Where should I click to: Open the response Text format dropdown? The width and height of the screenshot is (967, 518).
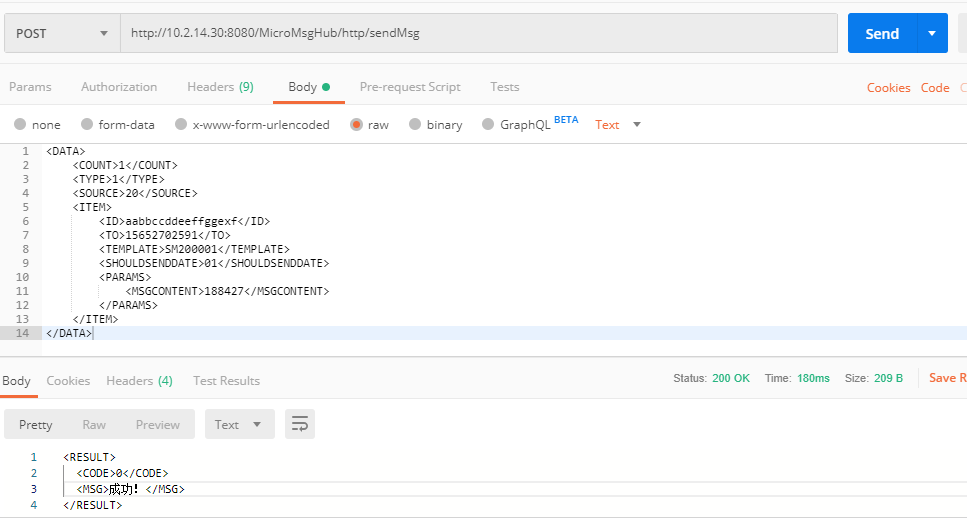[239, 424]
